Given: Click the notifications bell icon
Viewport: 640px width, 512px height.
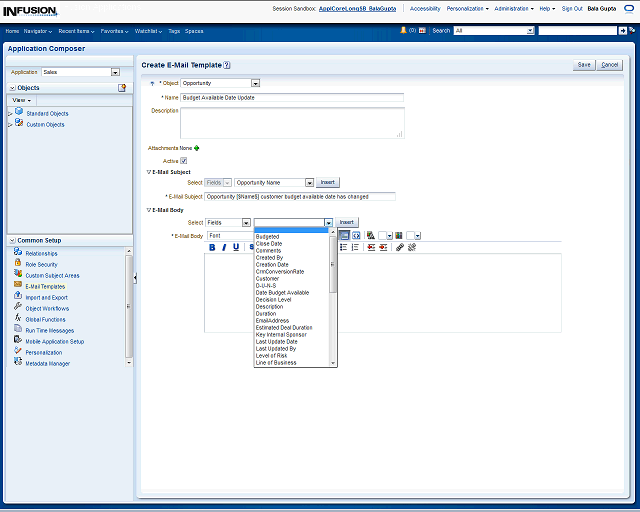Looking at the screenshot, I should point(403,31).
